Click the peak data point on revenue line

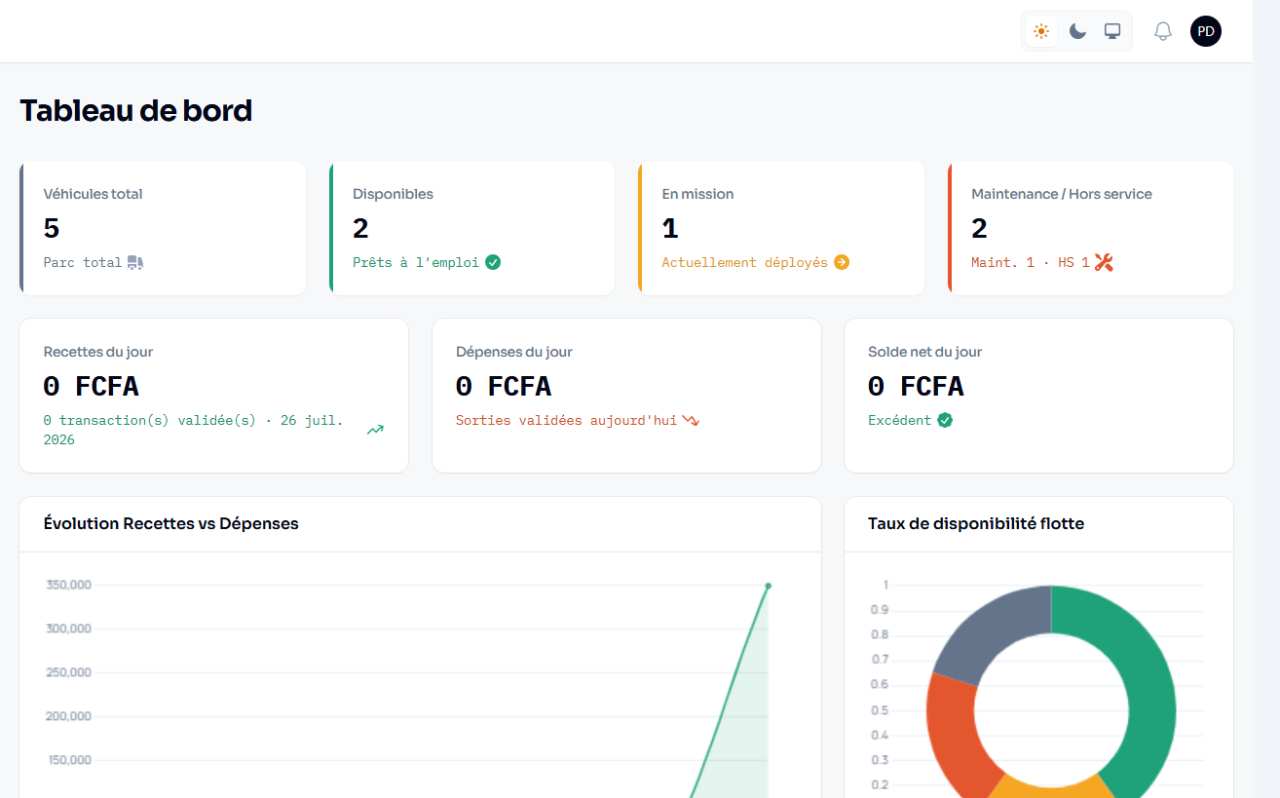point(768,586)
